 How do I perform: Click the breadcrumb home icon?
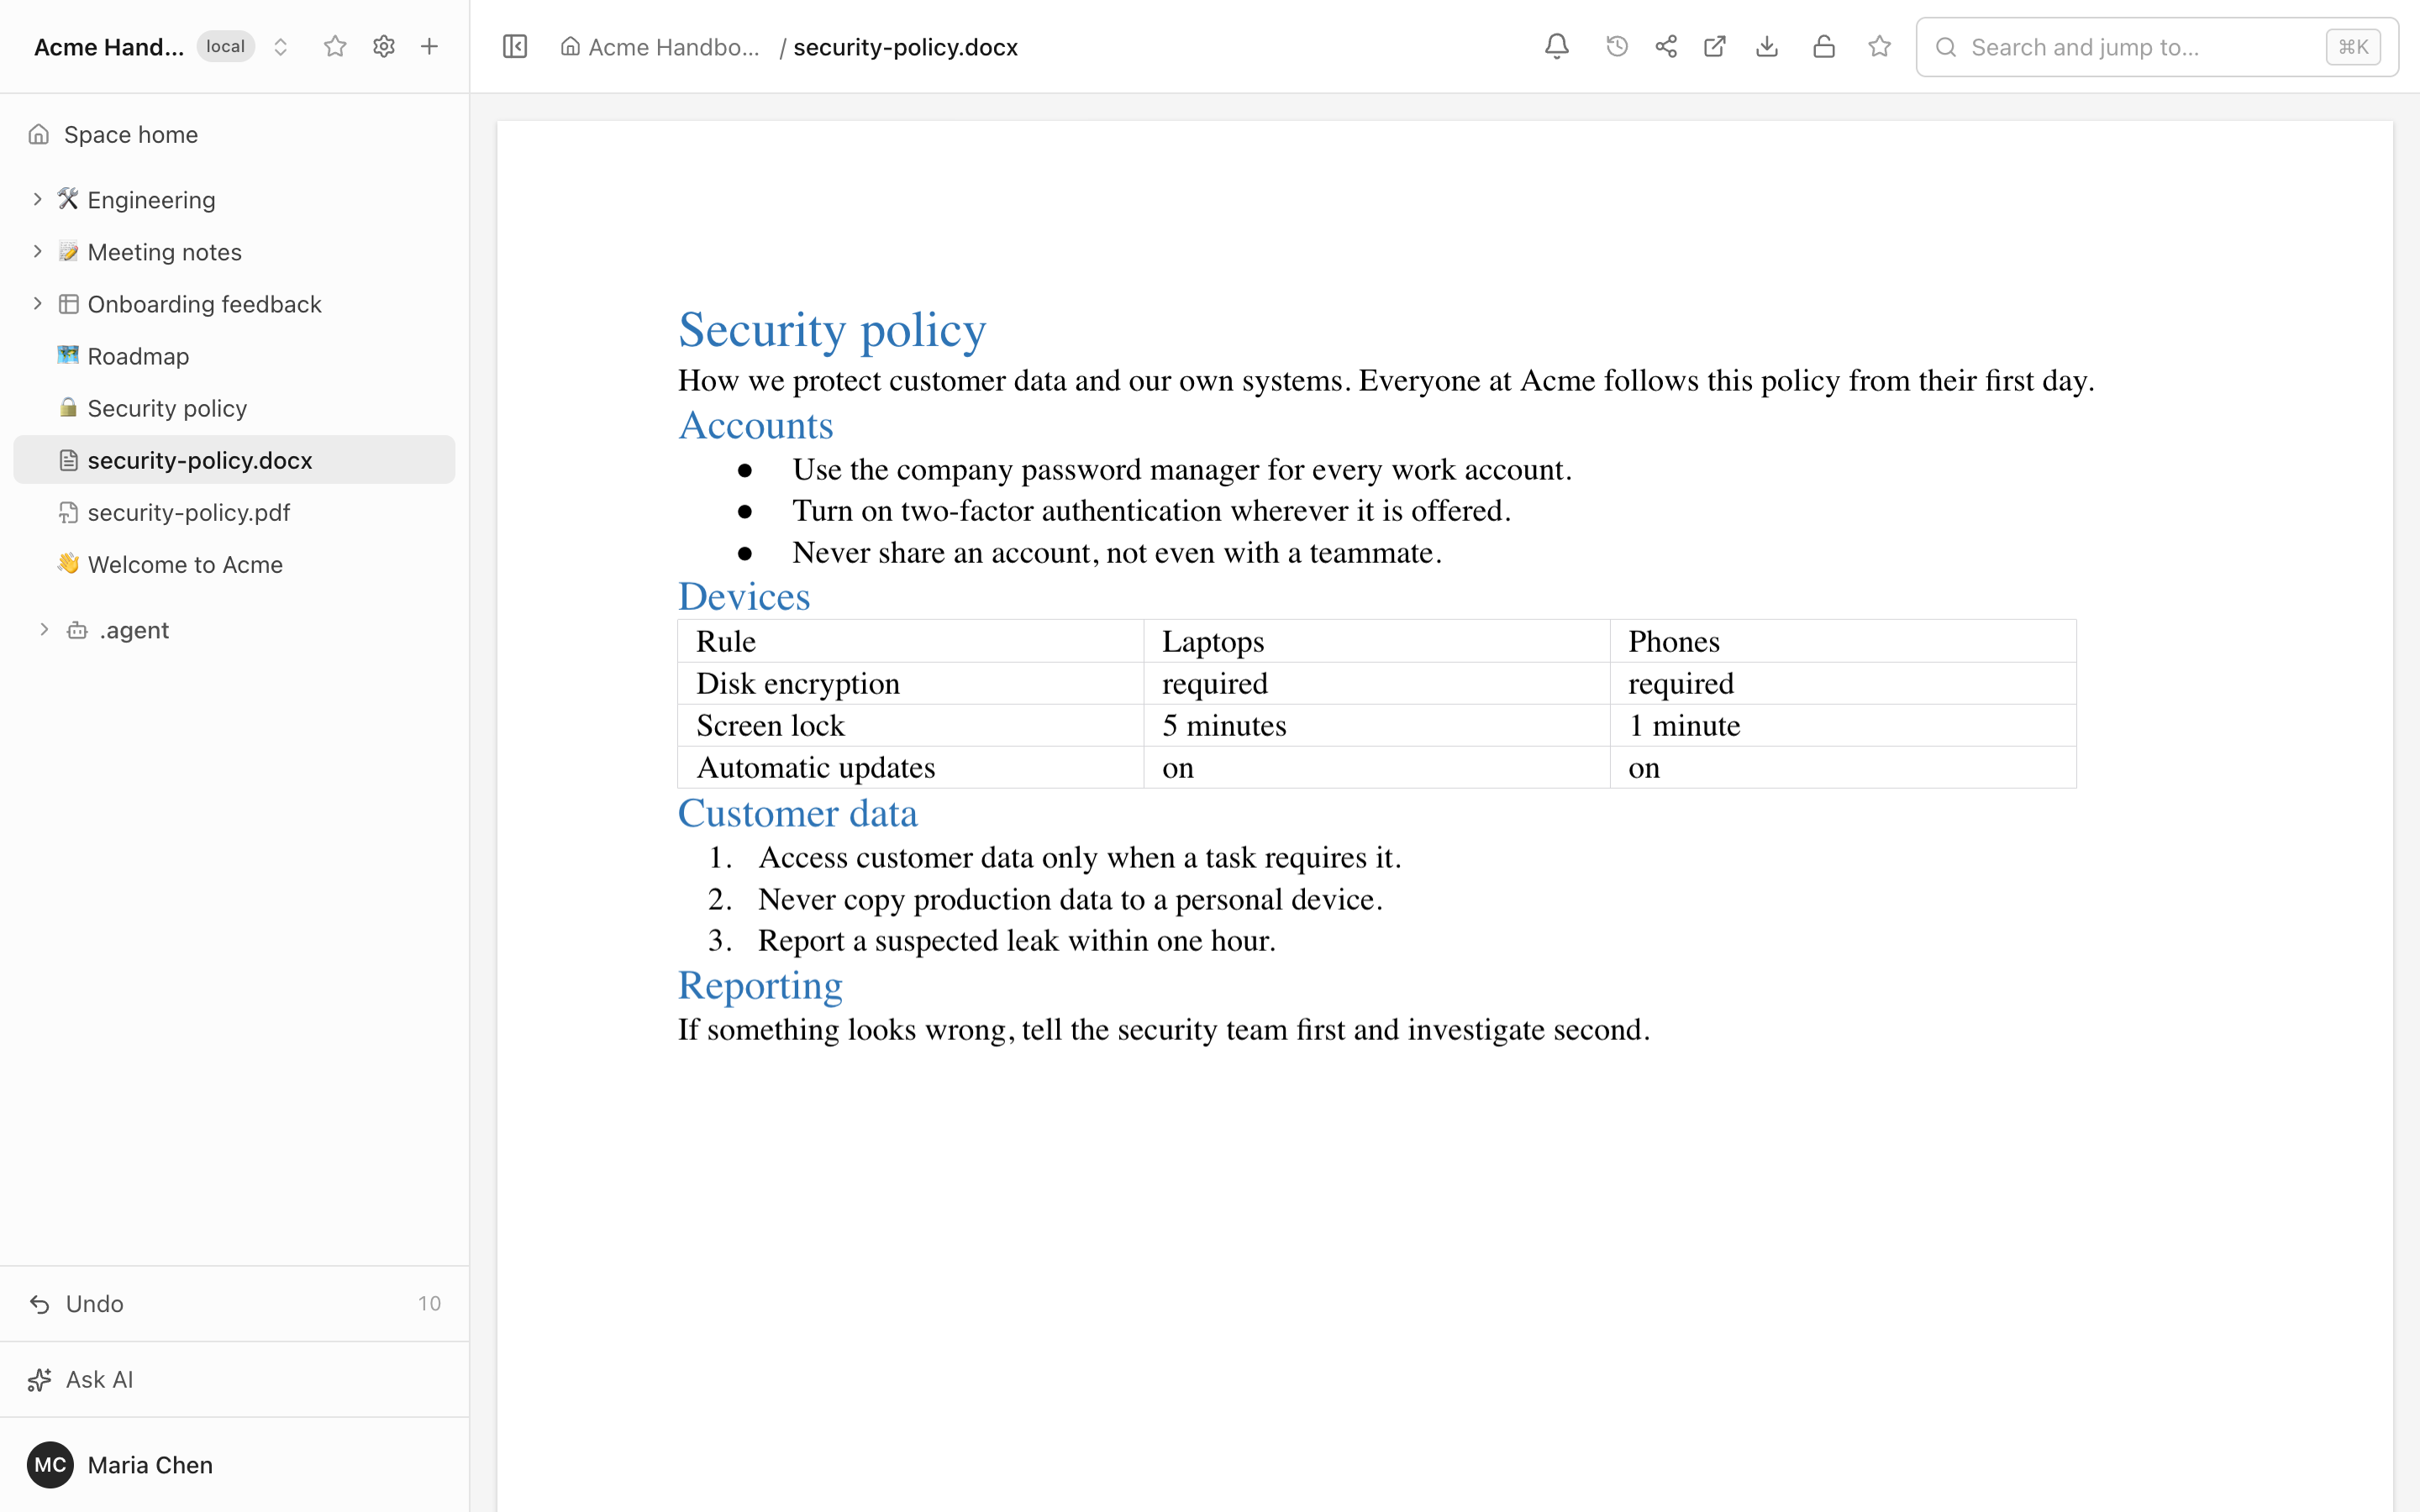(570, 47)
